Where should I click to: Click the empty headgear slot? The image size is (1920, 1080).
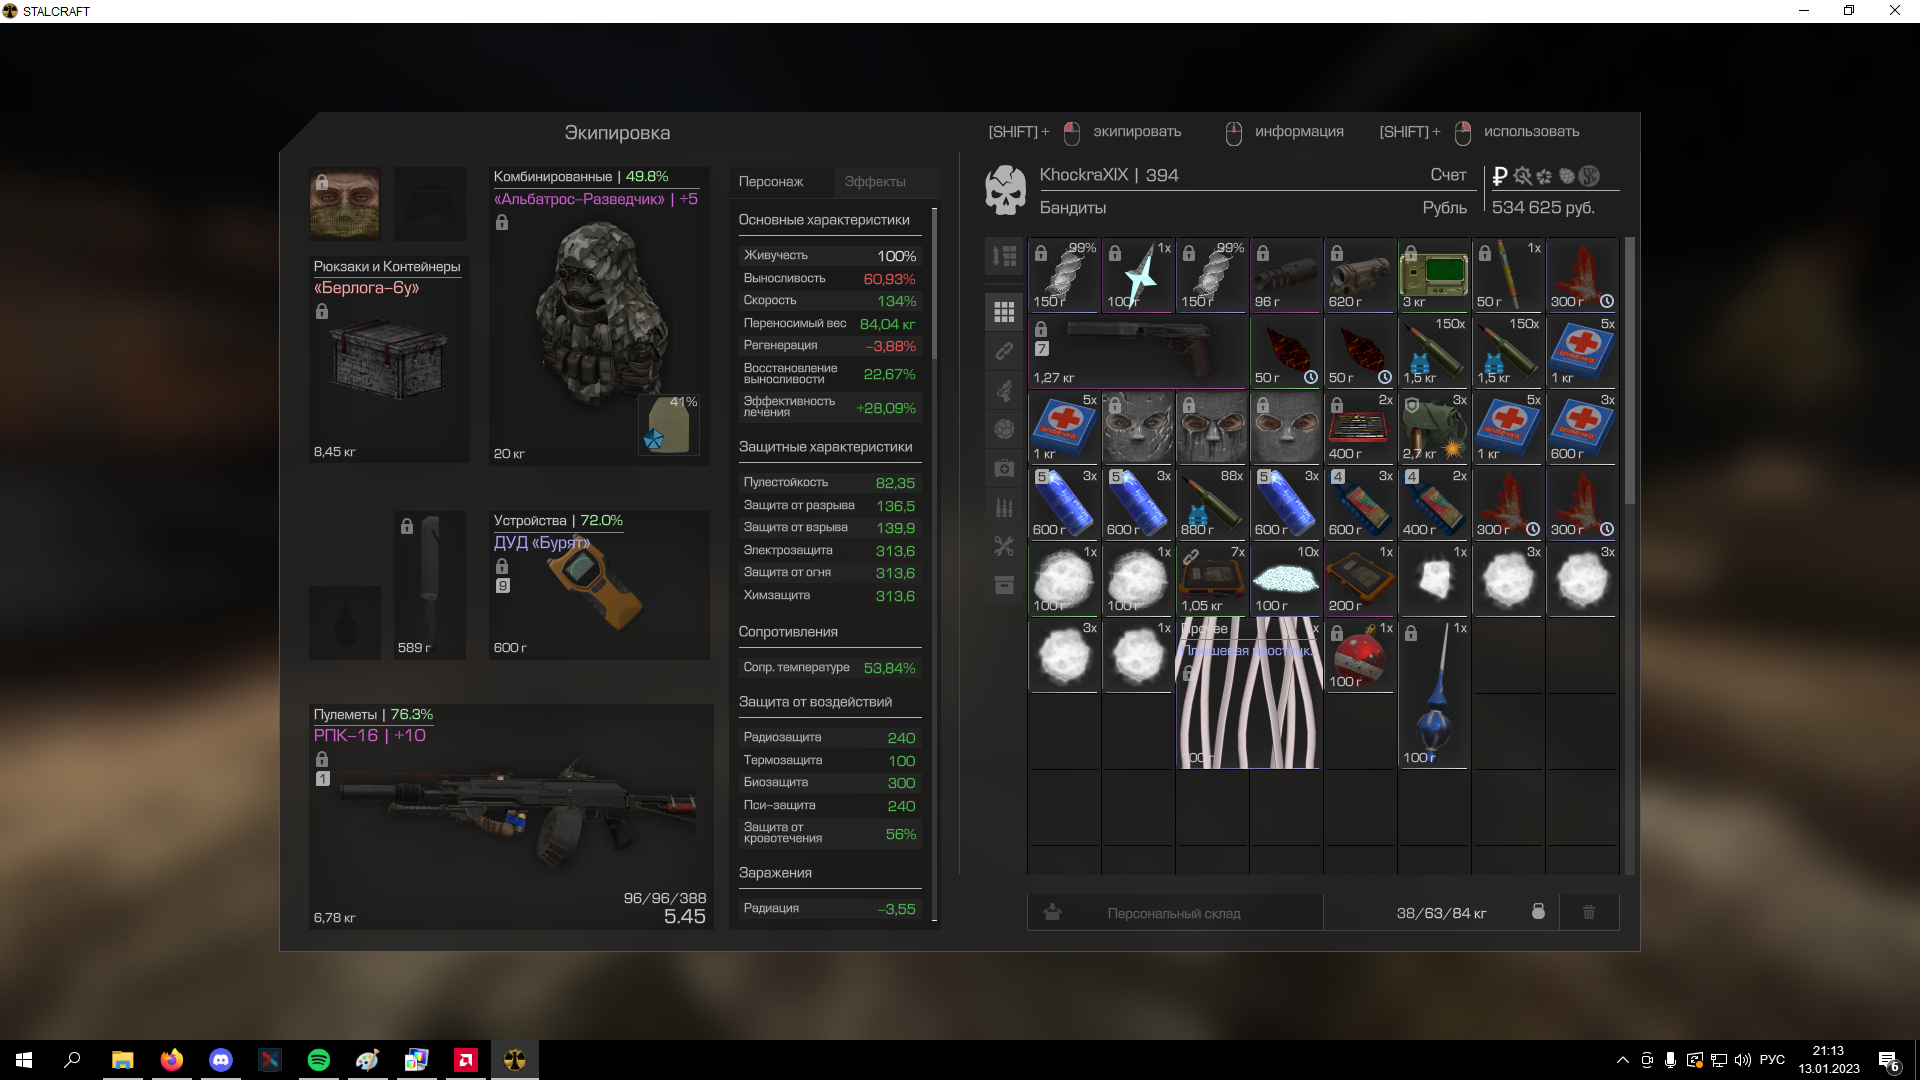[429, 204]
